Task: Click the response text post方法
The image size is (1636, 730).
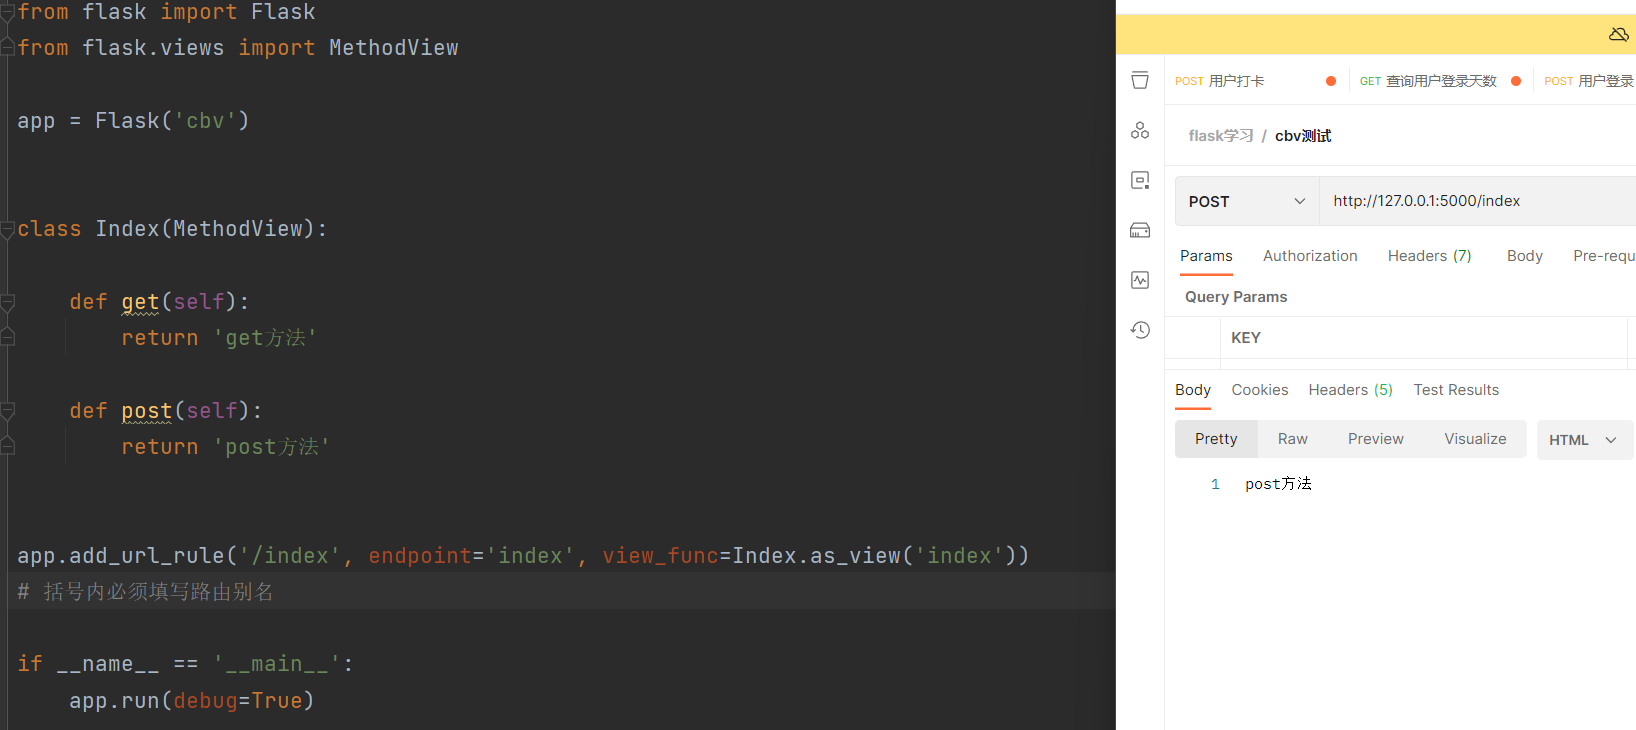Action: point(1278,484)
